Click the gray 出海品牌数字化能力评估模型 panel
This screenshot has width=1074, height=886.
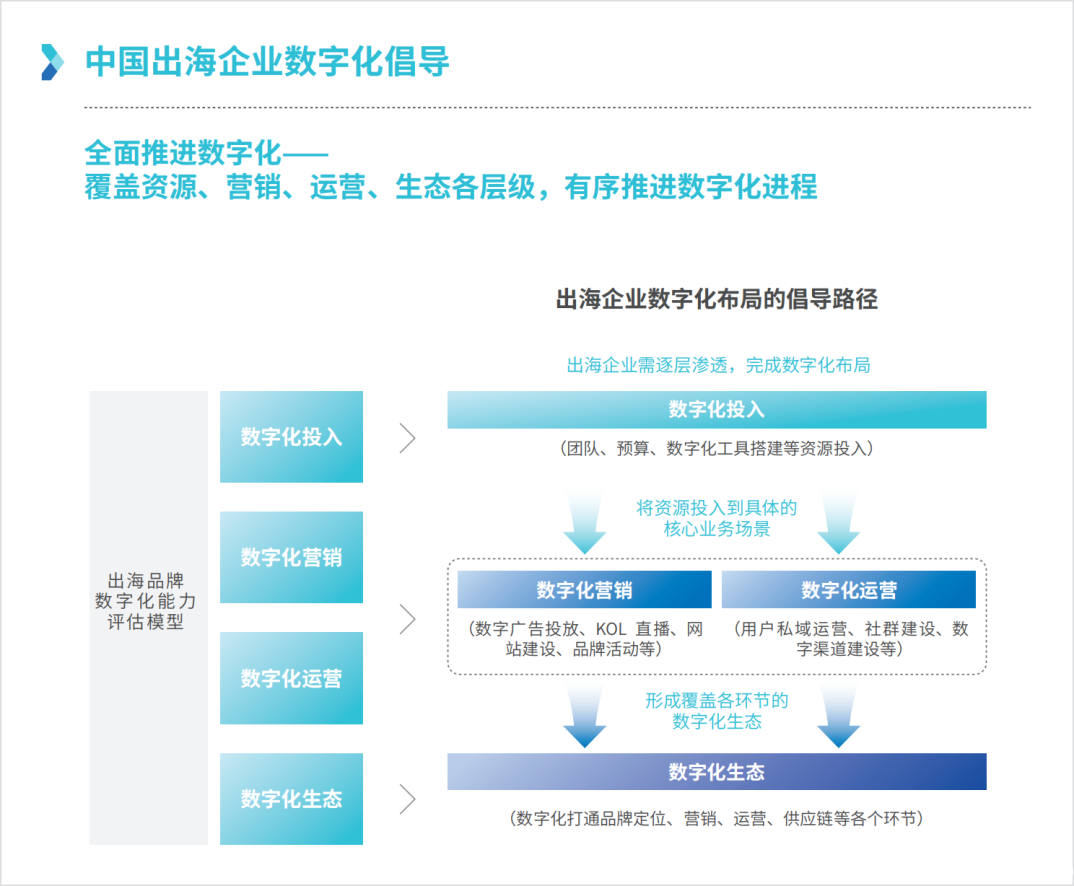click(146, 602)
